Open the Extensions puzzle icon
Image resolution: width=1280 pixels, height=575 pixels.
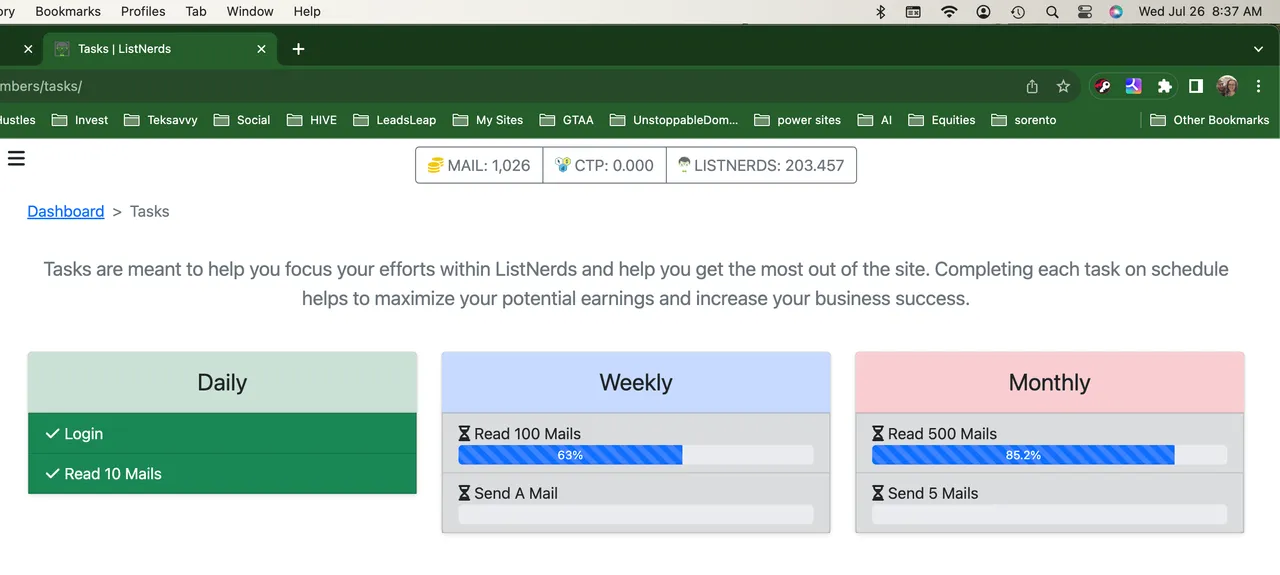[1164, 87]
